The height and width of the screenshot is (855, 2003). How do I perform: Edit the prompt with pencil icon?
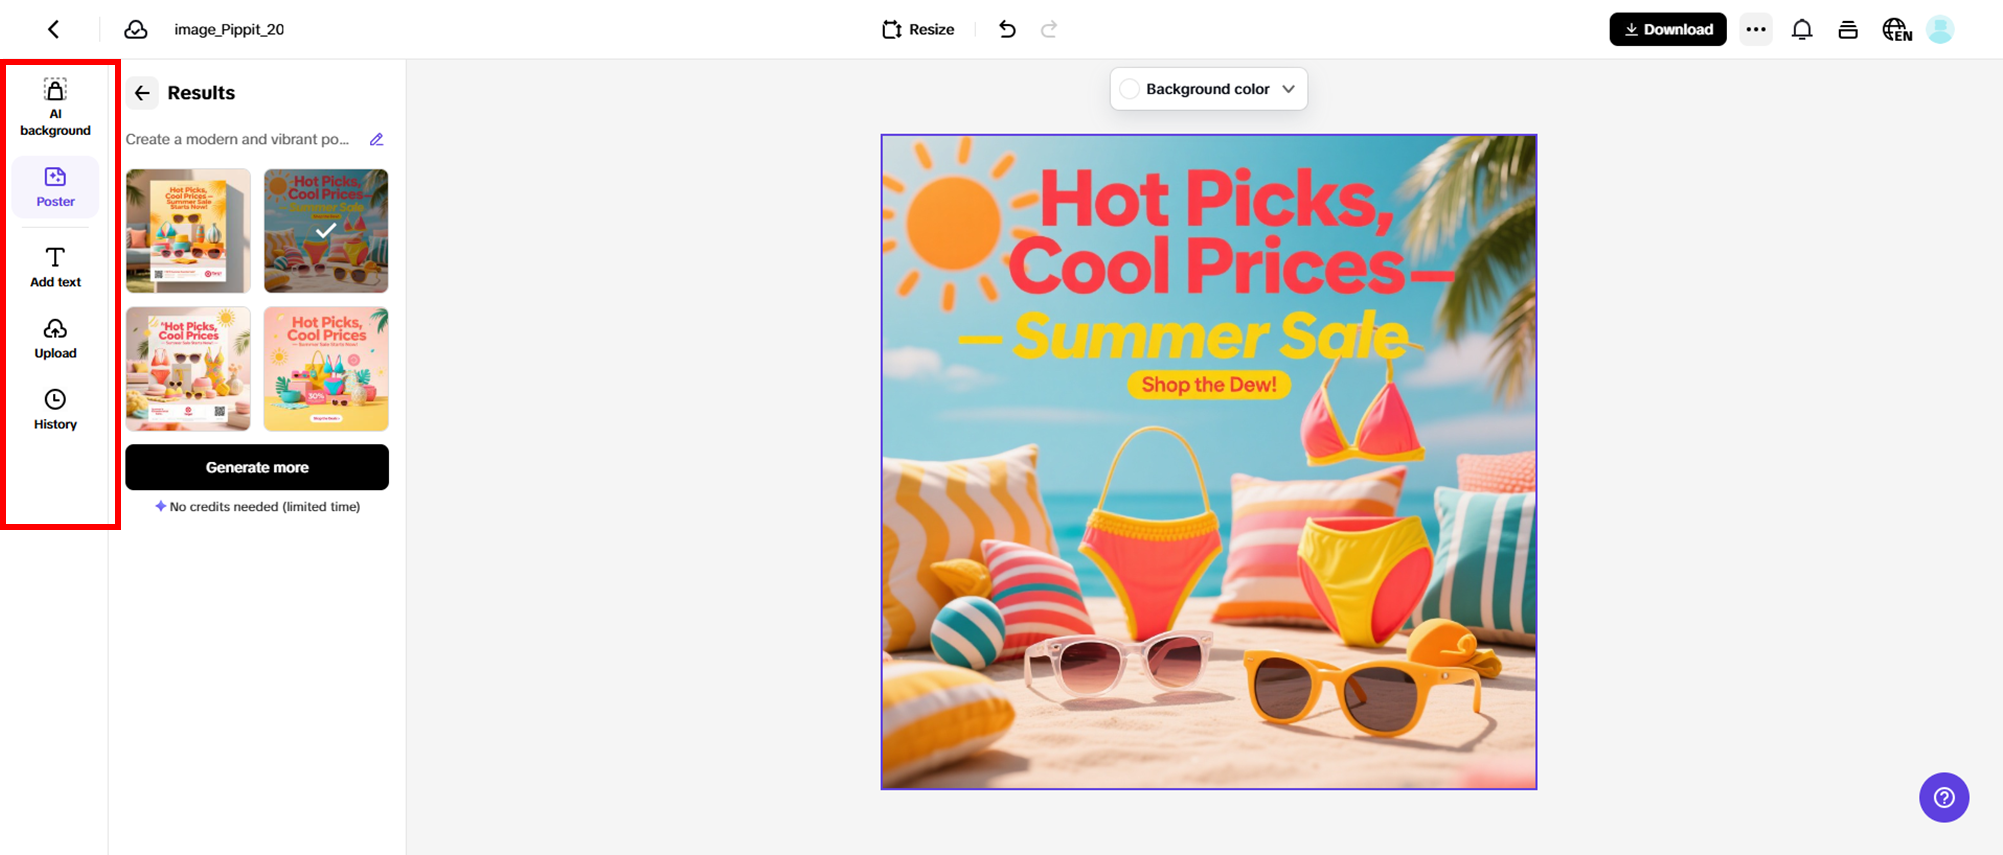click(x=377, y=139)
